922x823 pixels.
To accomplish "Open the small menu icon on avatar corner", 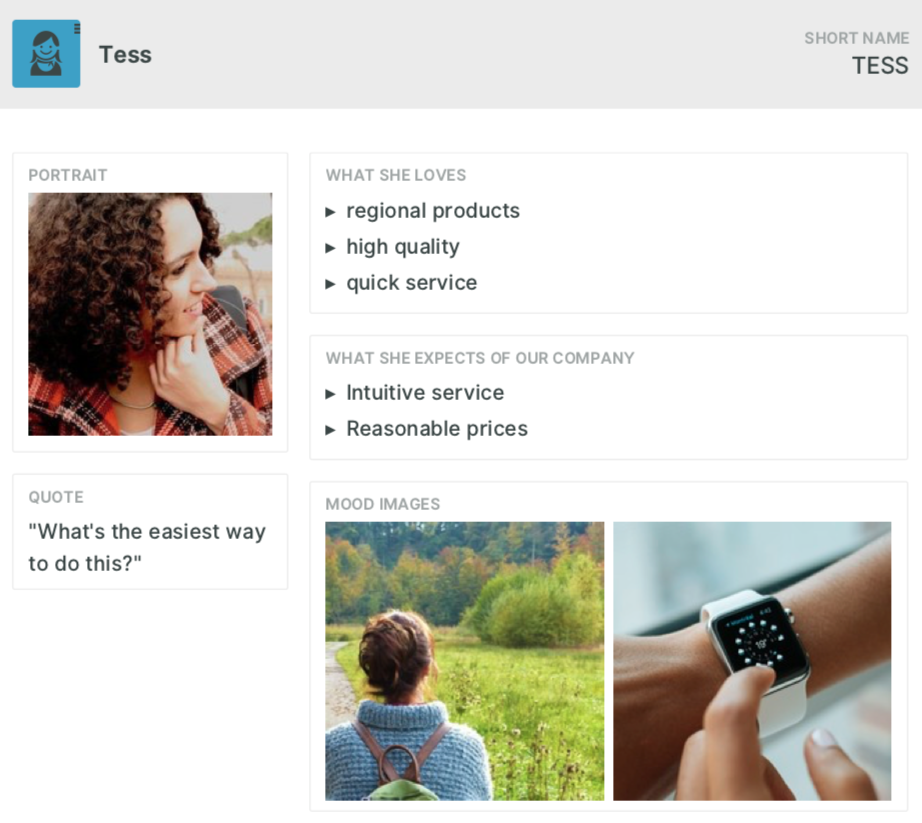I will pyautogui.click(x=76, y=29).
